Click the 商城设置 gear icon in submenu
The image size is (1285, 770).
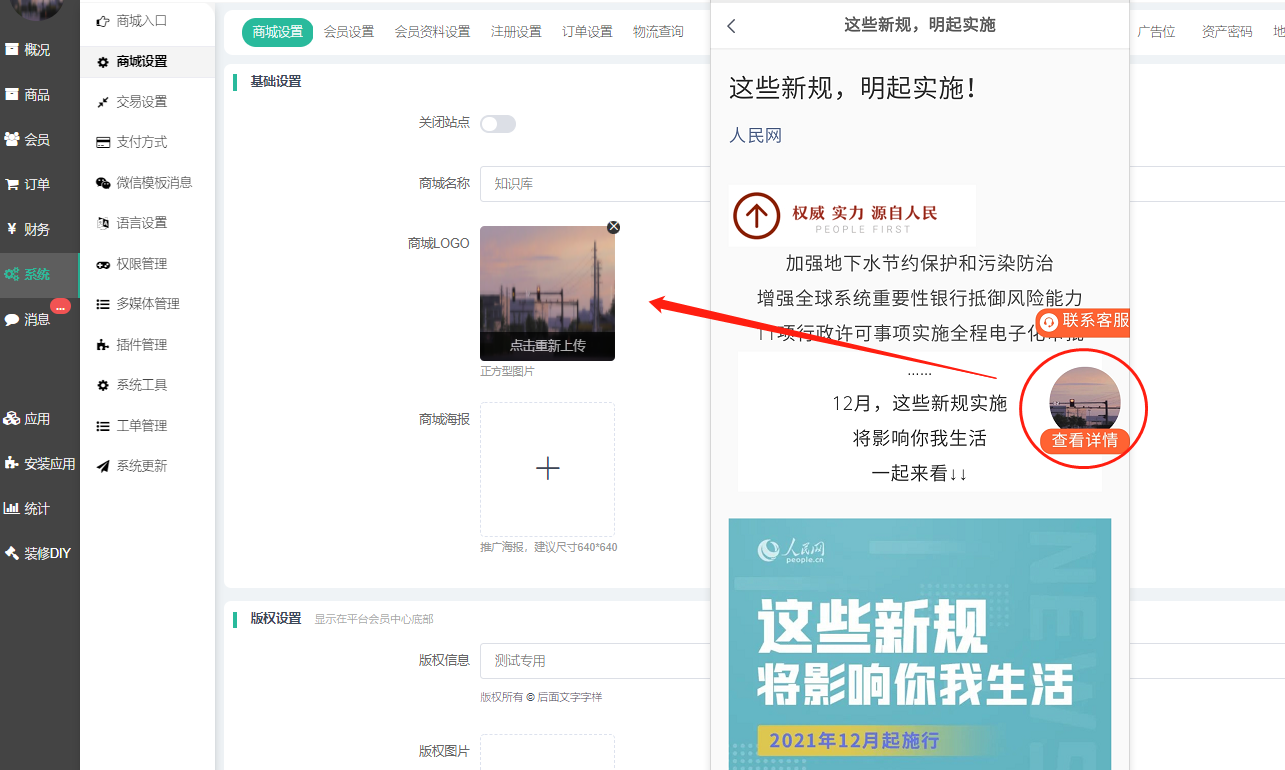103,61
